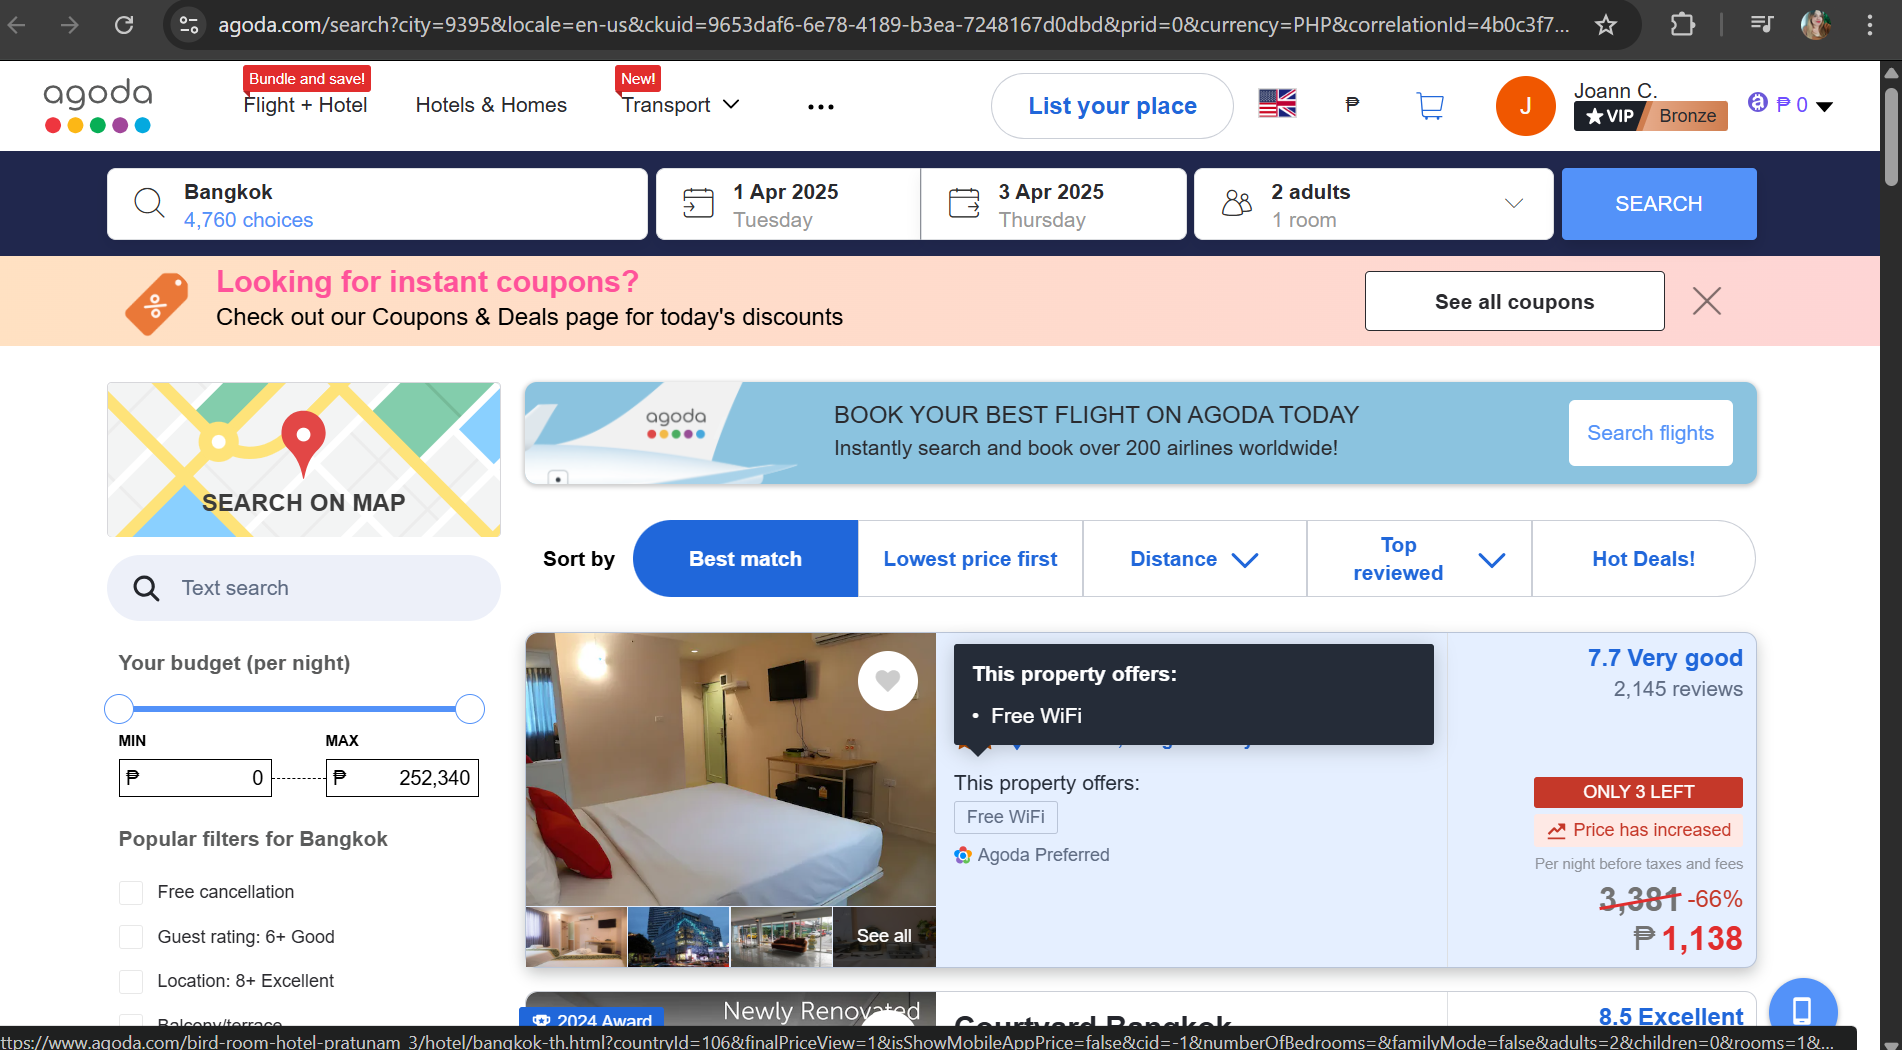The image size is (1902, 1050).
Task: Save the first hotel to favorites
Action: click(888, 681)
